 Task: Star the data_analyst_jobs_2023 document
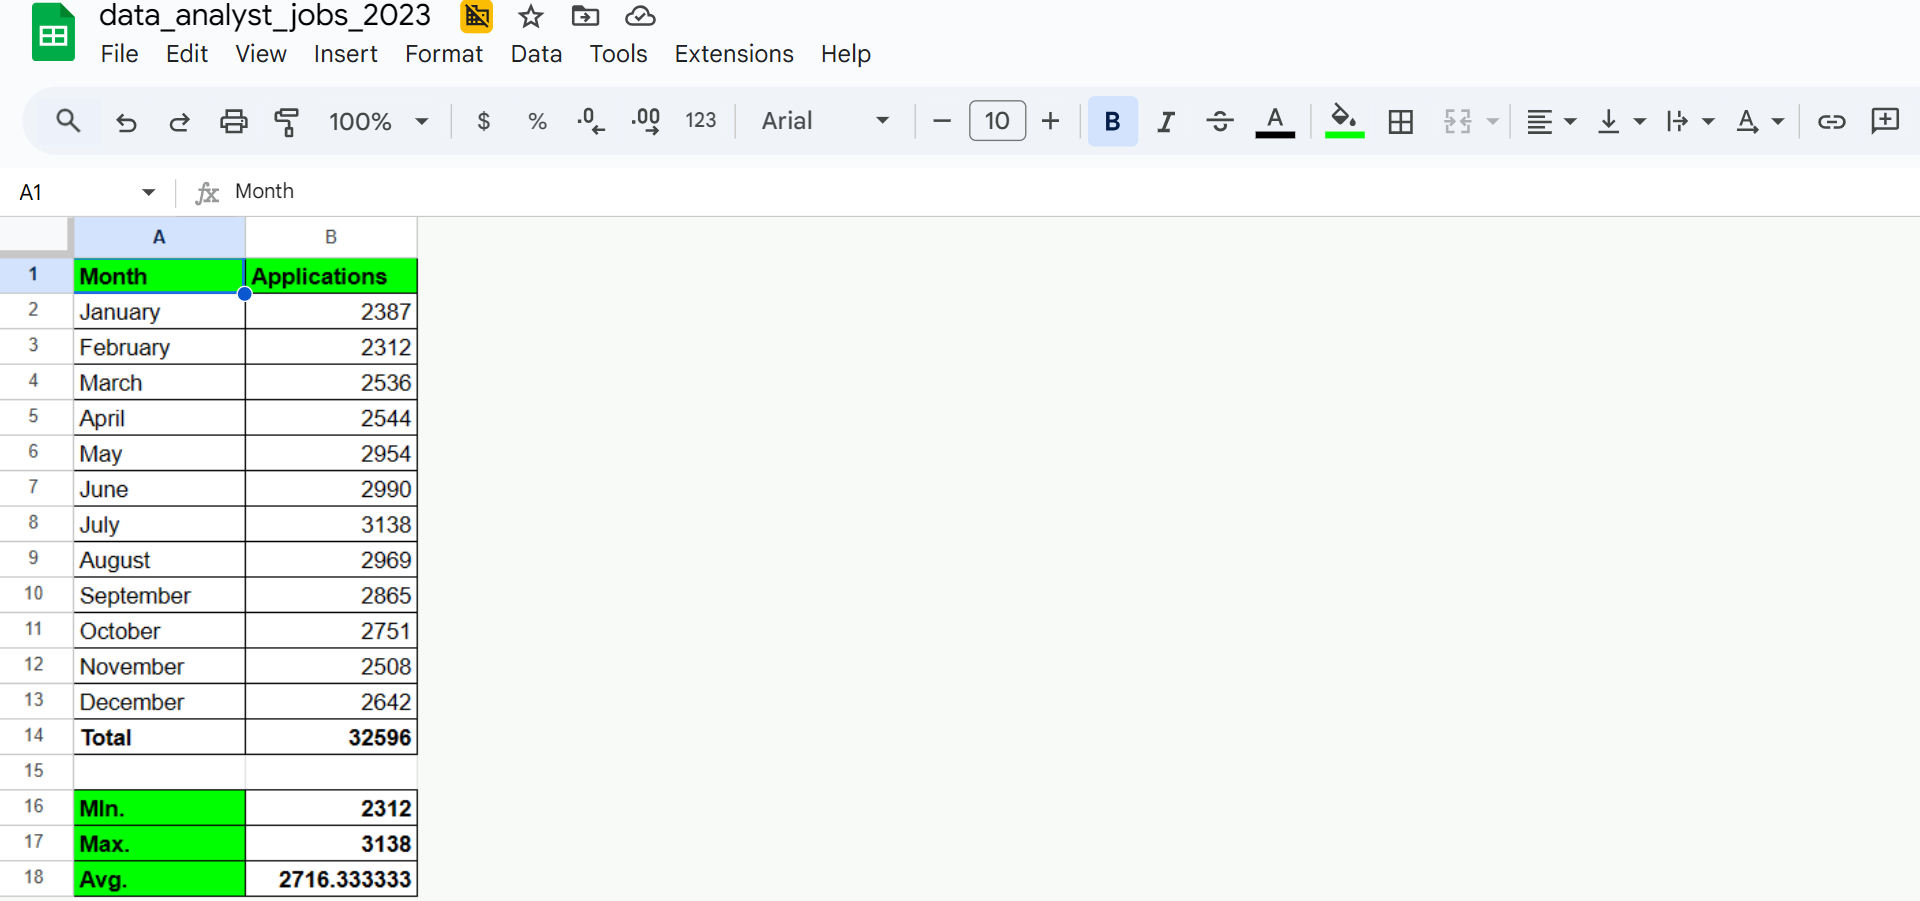coord(531,16)
